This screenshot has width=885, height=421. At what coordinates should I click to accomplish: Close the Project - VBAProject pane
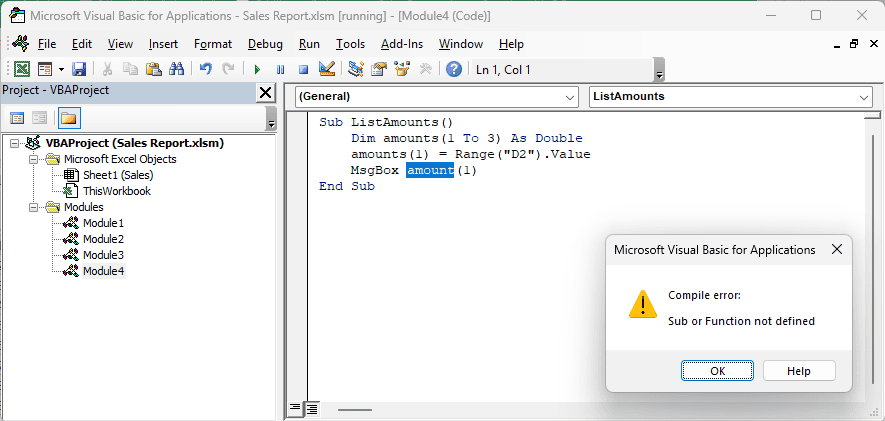pos(265,92)
